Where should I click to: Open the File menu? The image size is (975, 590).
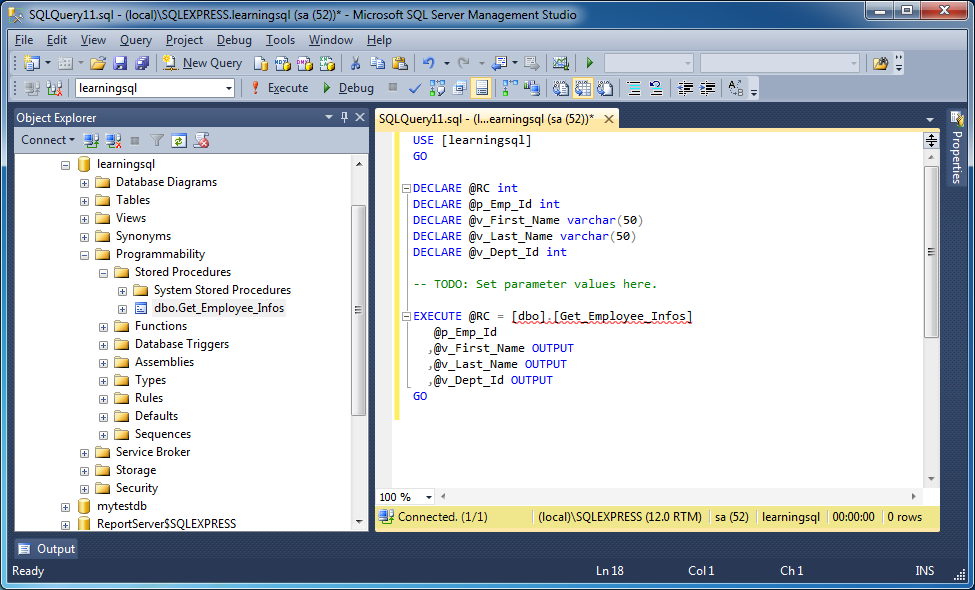pyautogui.click(x=24, y=40)
